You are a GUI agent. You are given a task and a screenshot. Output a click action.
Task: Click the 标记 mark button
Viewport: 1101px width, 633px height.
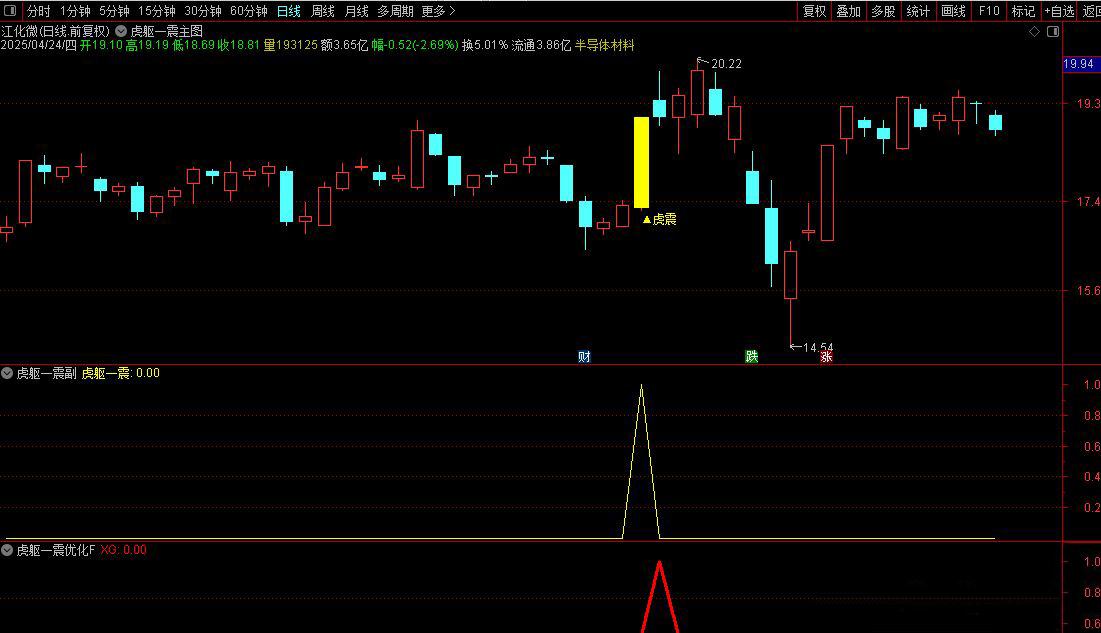click(x=1023, y=11)
